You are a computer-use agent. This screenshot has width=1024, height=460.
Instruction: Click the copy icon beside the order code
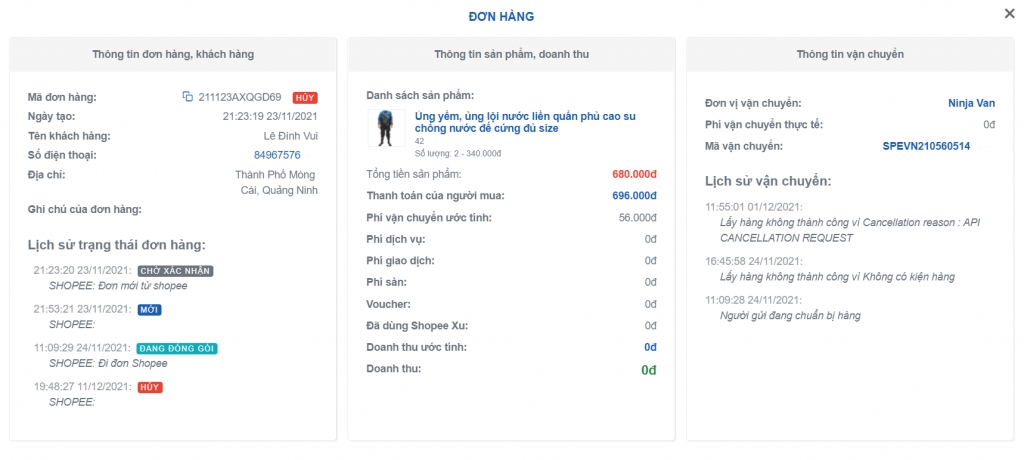[187, 97]
